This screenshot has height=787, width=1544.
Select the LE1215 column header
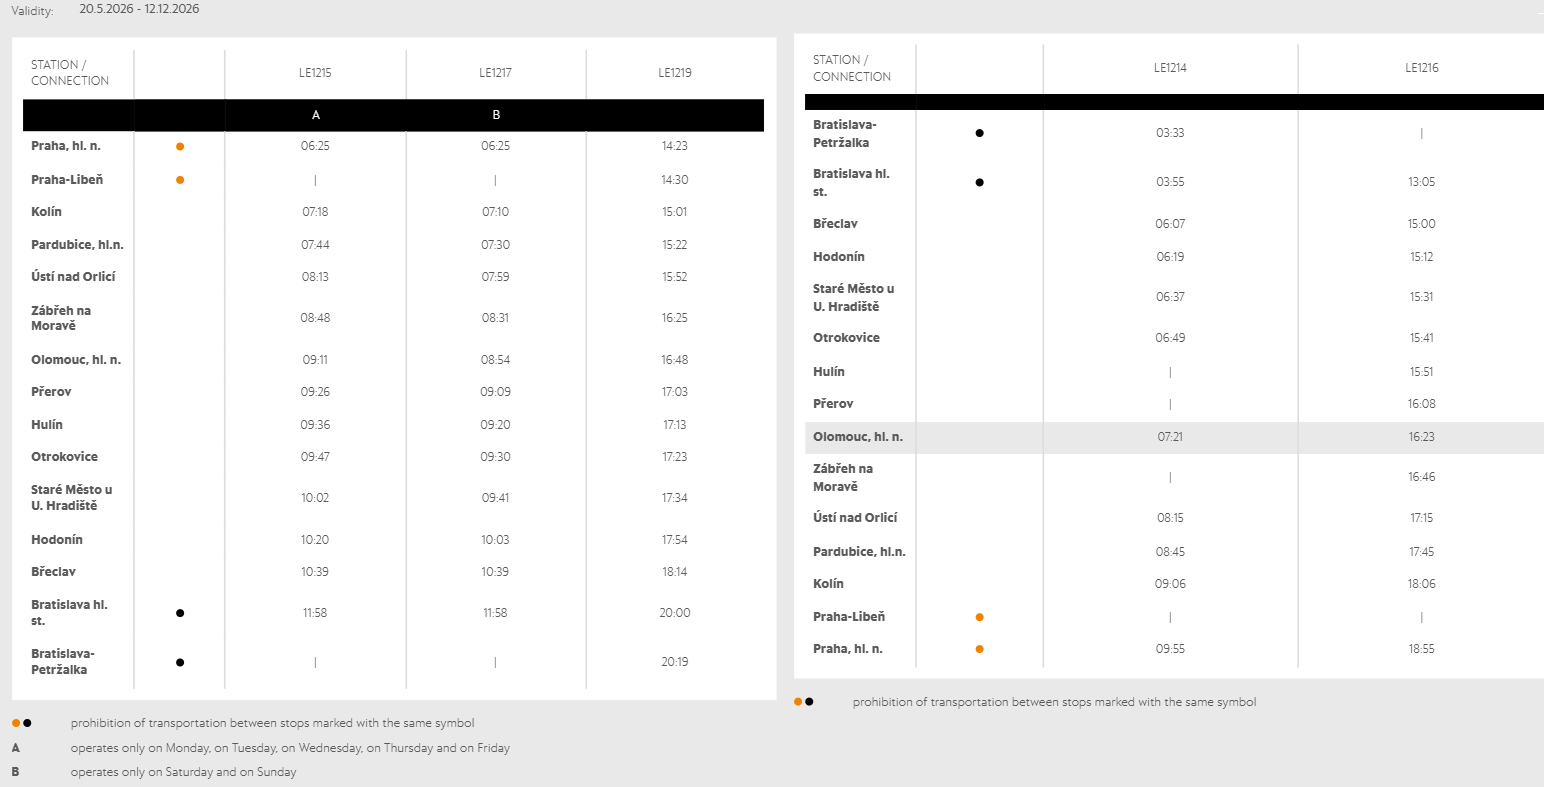point(315,73)
